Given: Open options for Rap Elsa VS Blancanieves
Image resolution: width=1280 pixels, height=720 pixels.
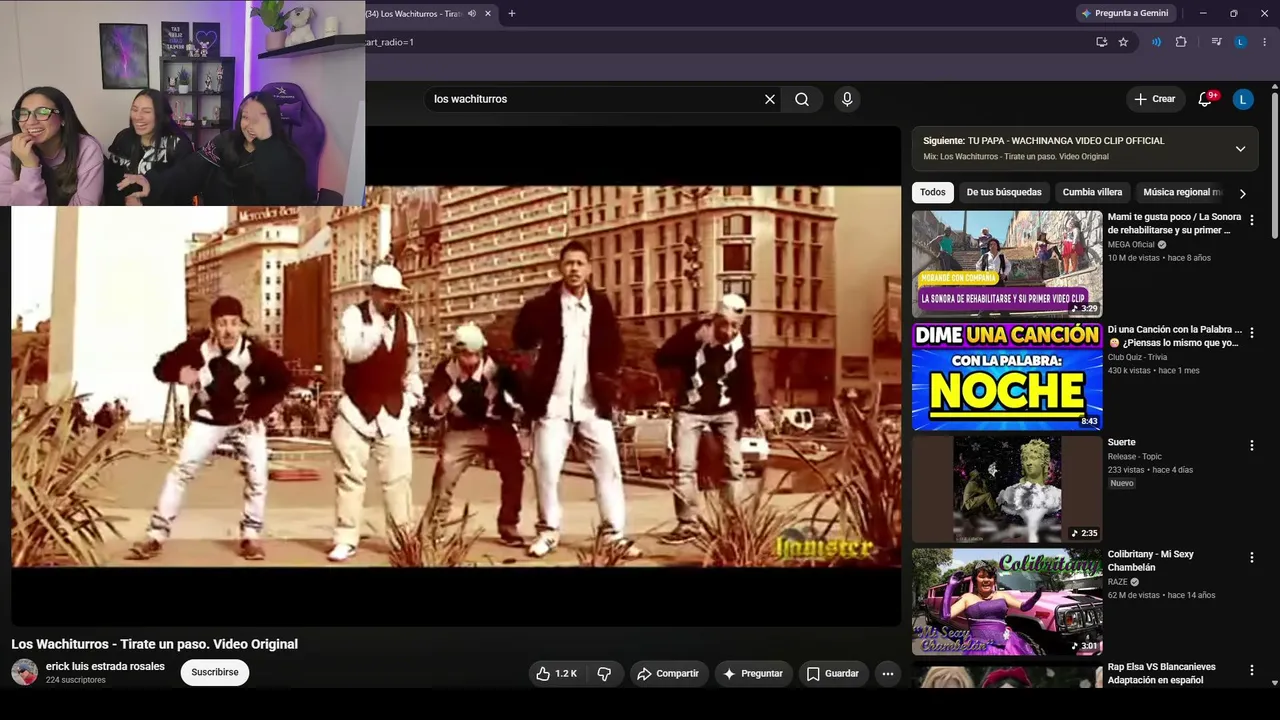Looking at the screenshot, I should tap(1251, 670).
